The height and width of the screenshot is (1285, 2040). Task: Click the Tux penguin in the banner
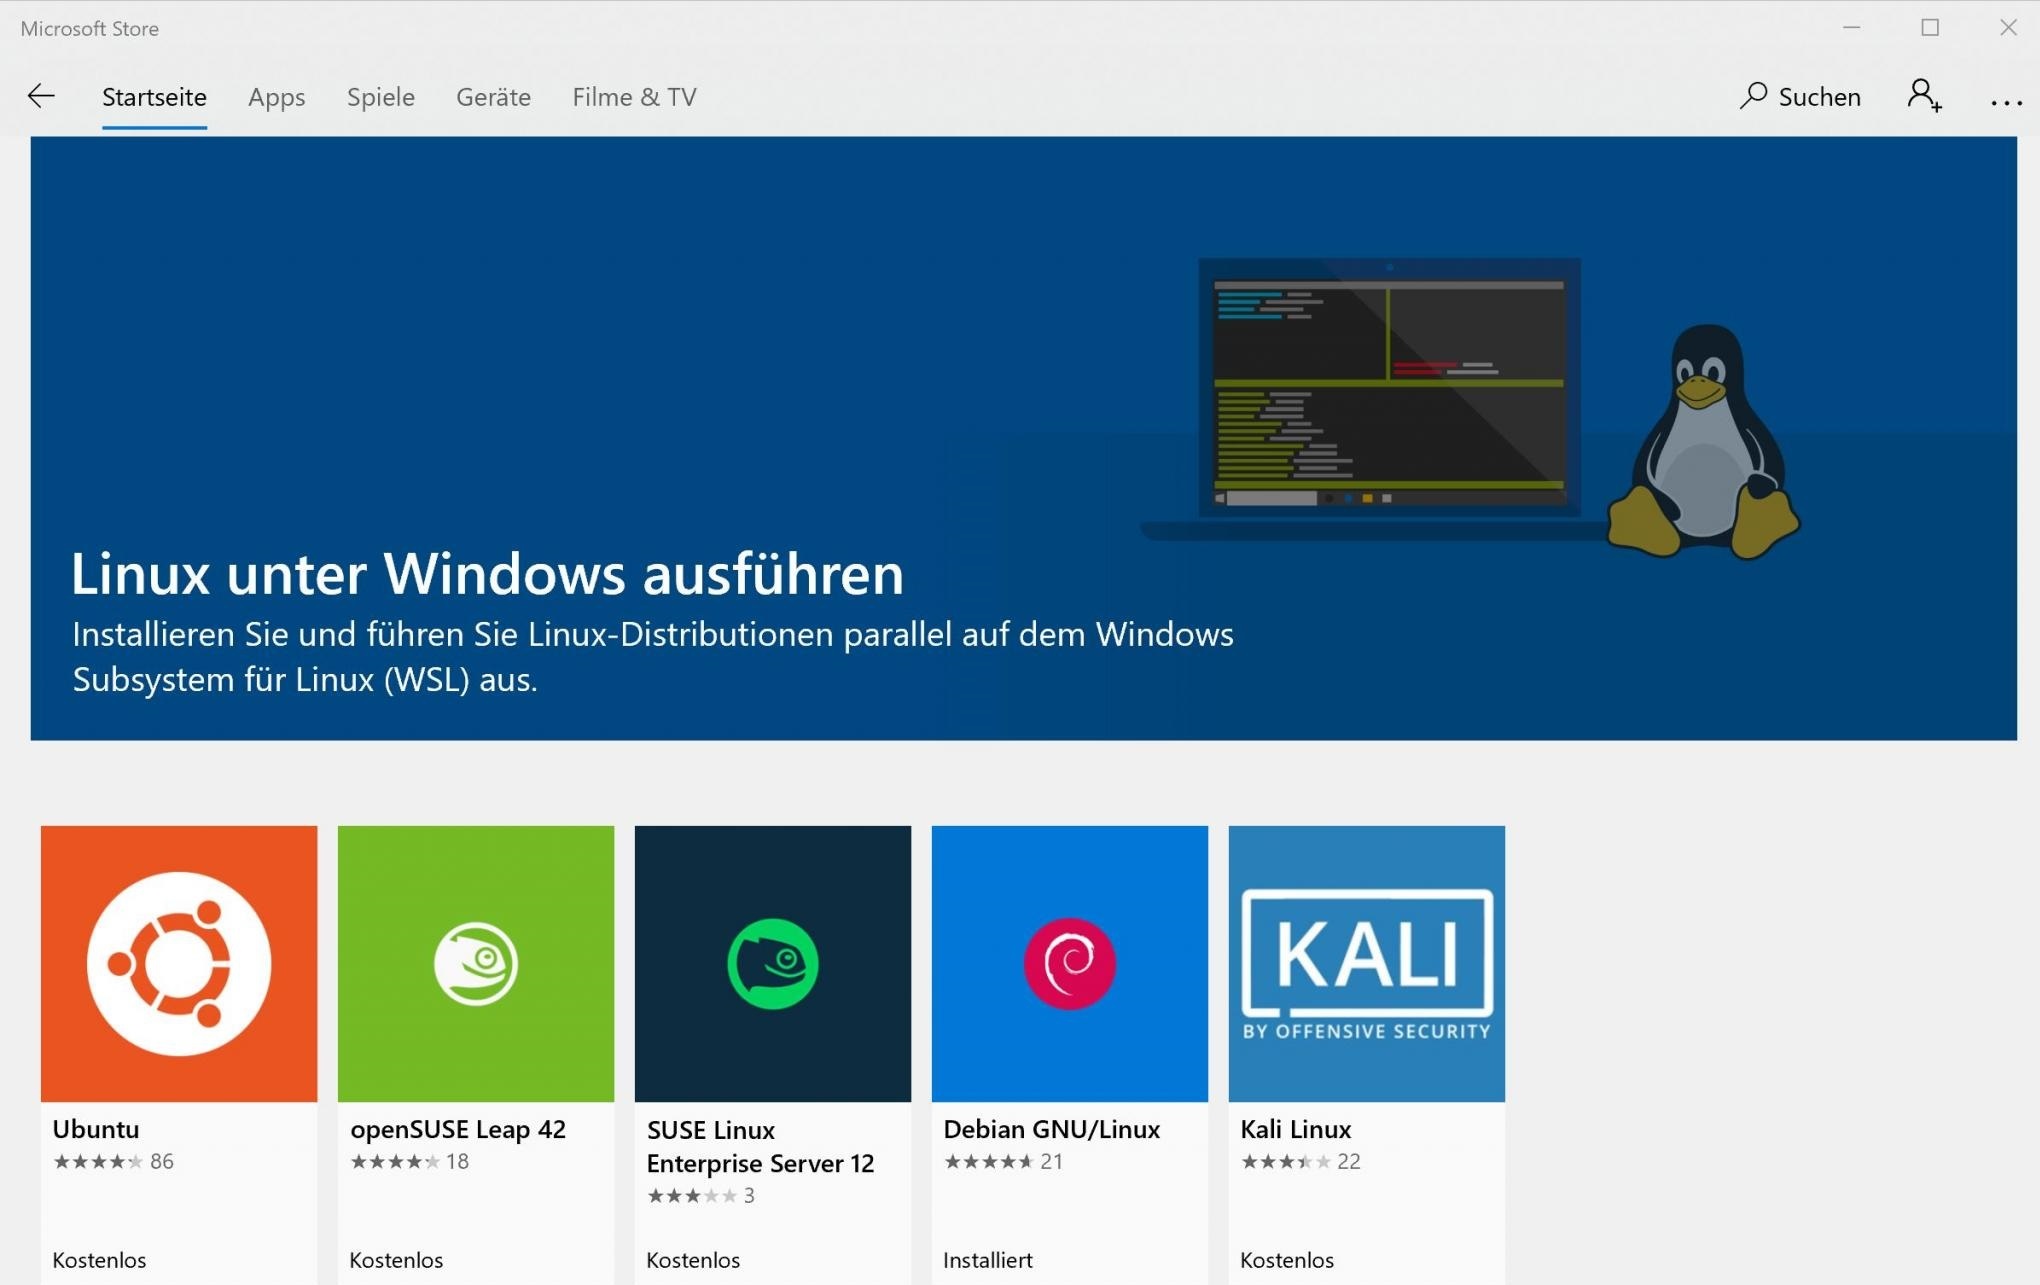point(1704,441)
